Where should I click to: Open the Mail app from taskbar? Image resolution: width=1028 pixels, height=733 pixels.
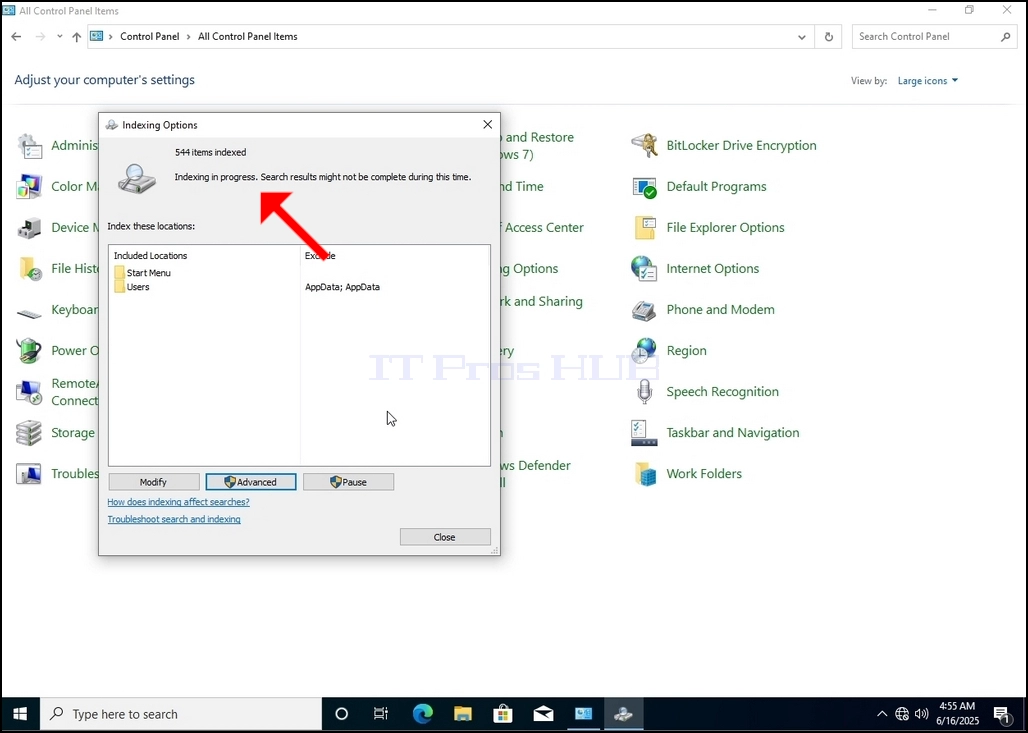point(544,714)
